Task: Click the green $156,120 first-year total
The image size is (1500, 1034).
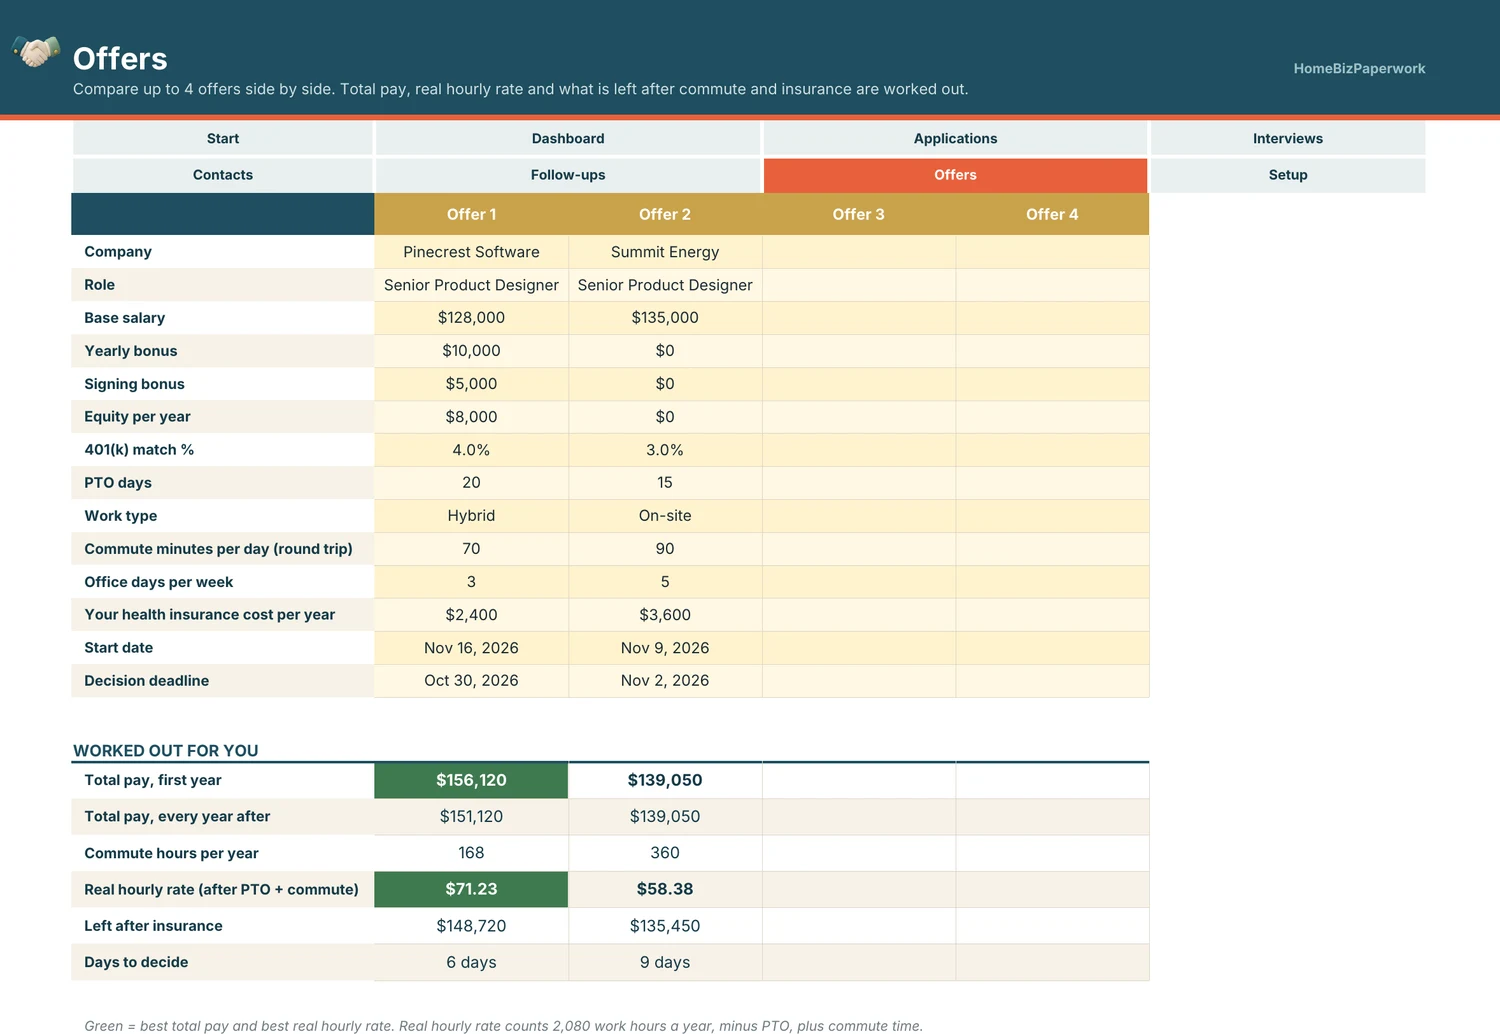Action: tap(471, 780)
